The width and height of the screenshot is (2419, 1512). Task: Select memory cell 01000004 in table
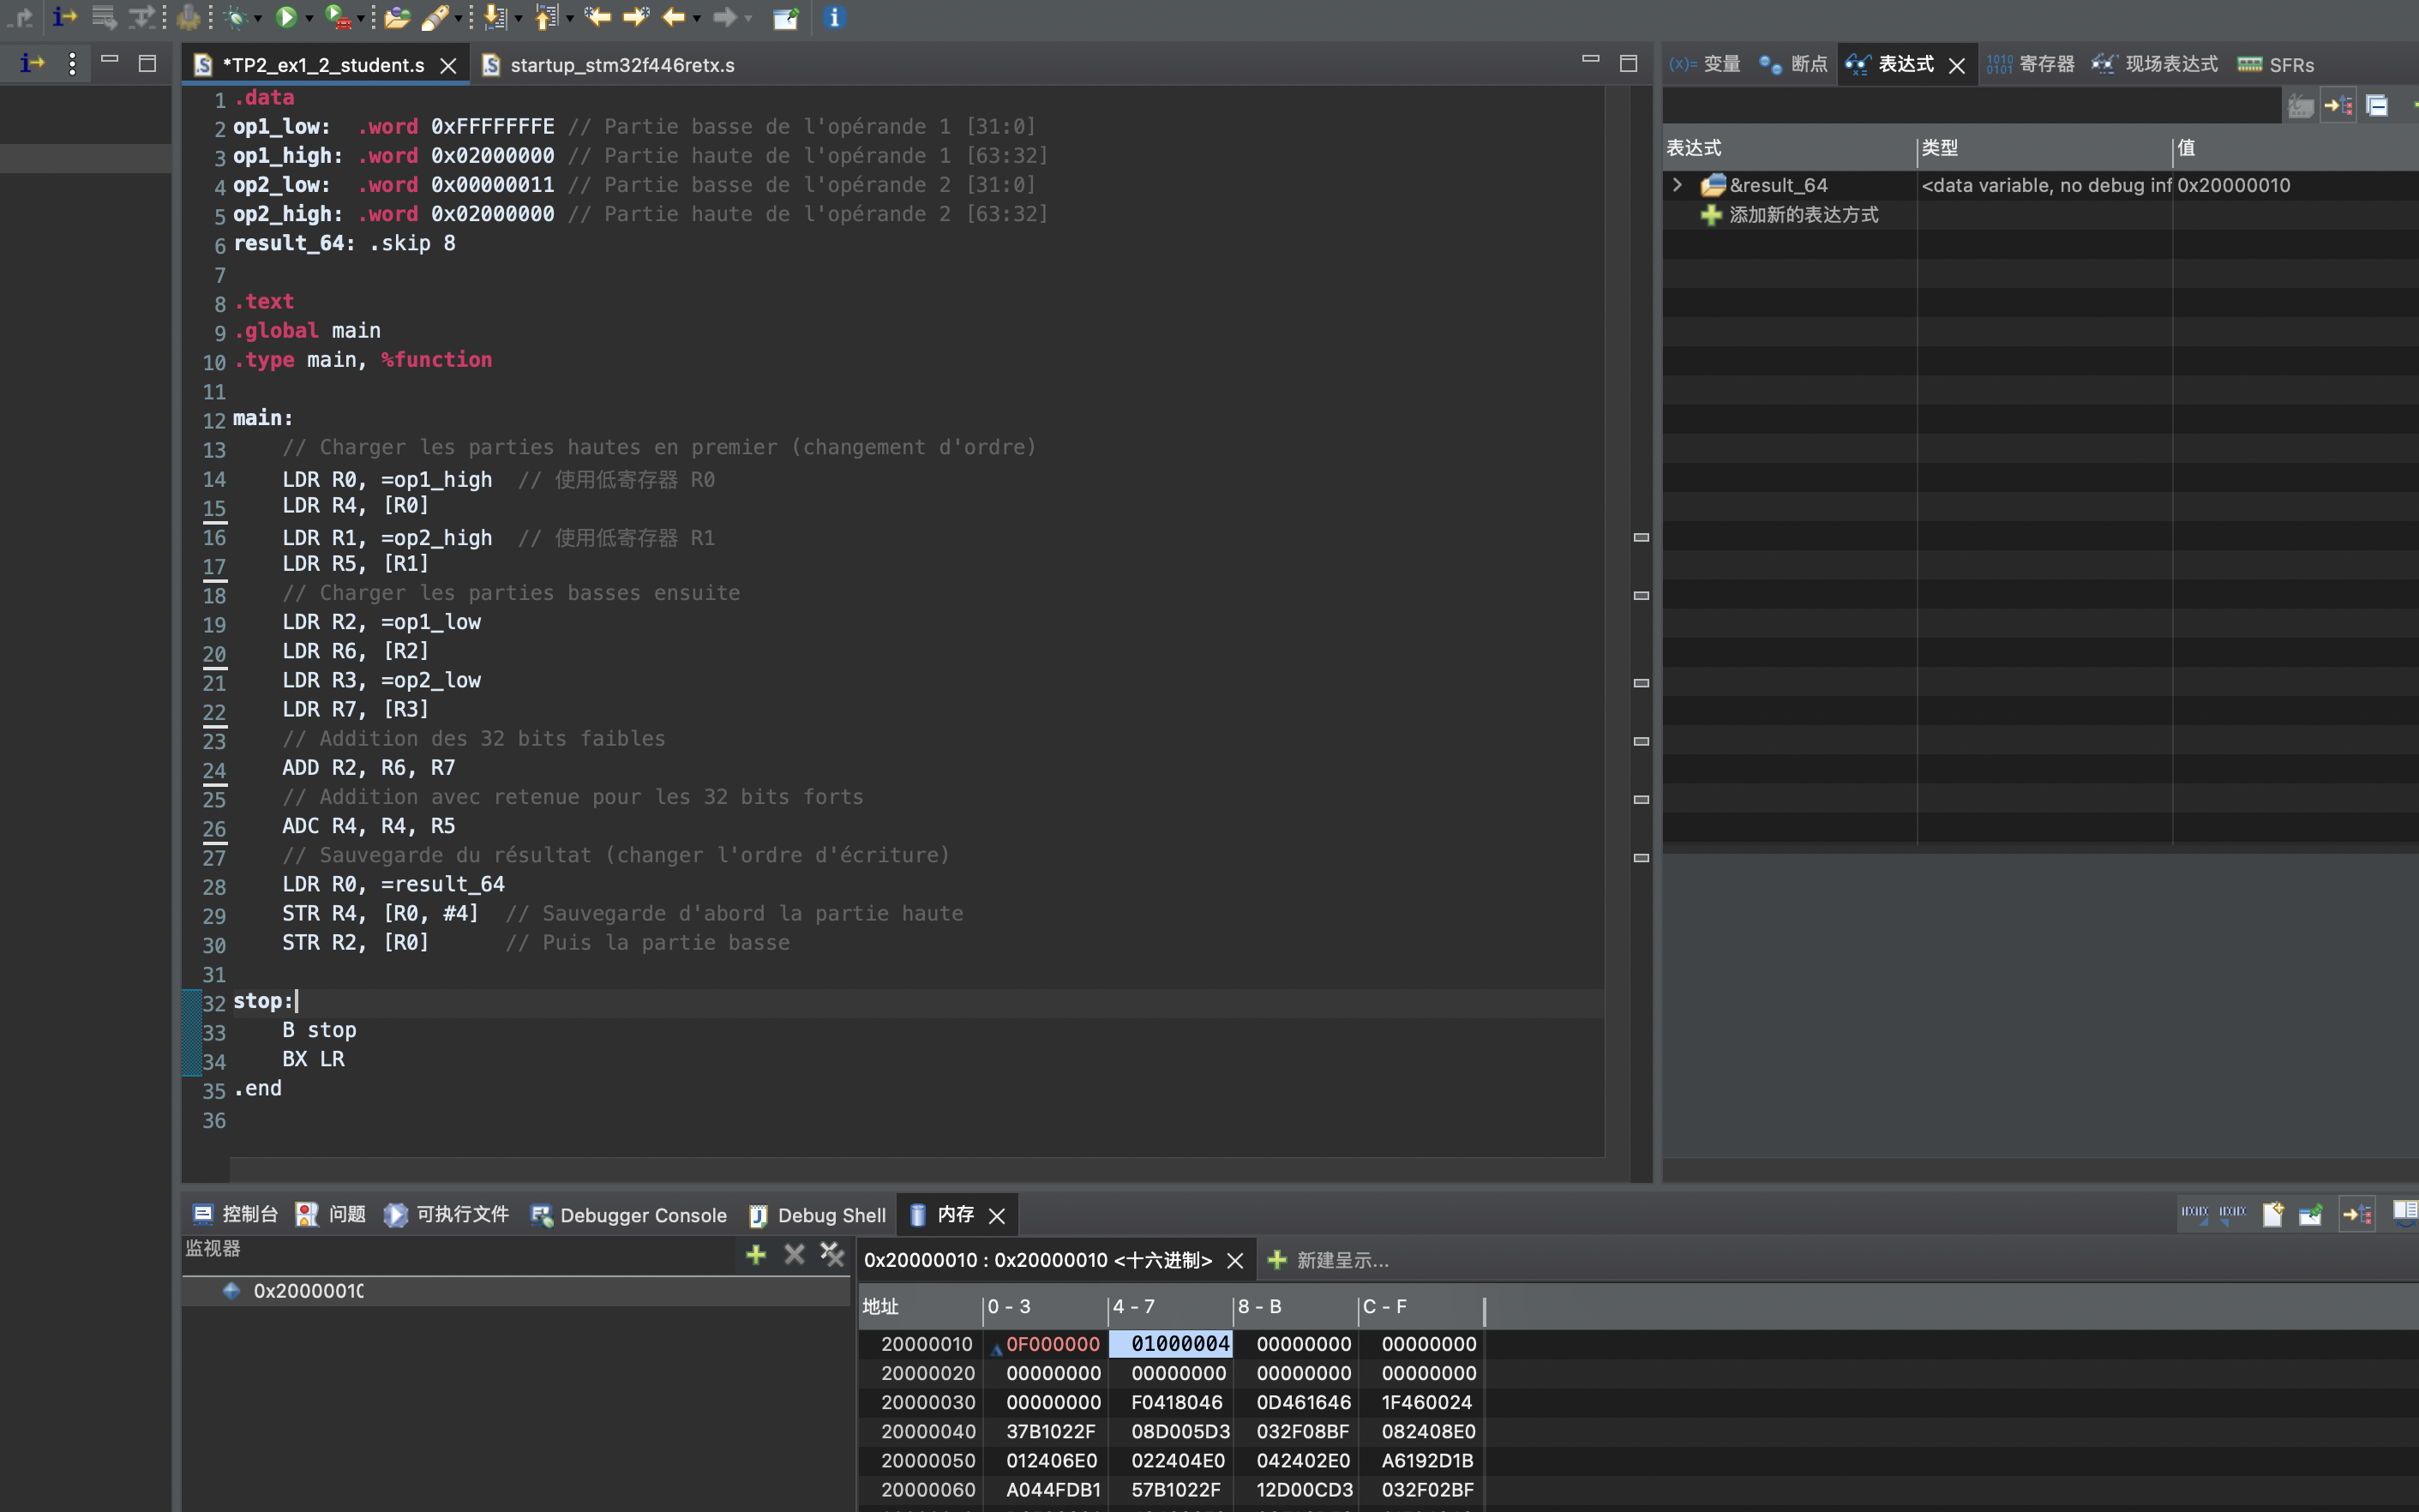[x=1179, y=1344]
